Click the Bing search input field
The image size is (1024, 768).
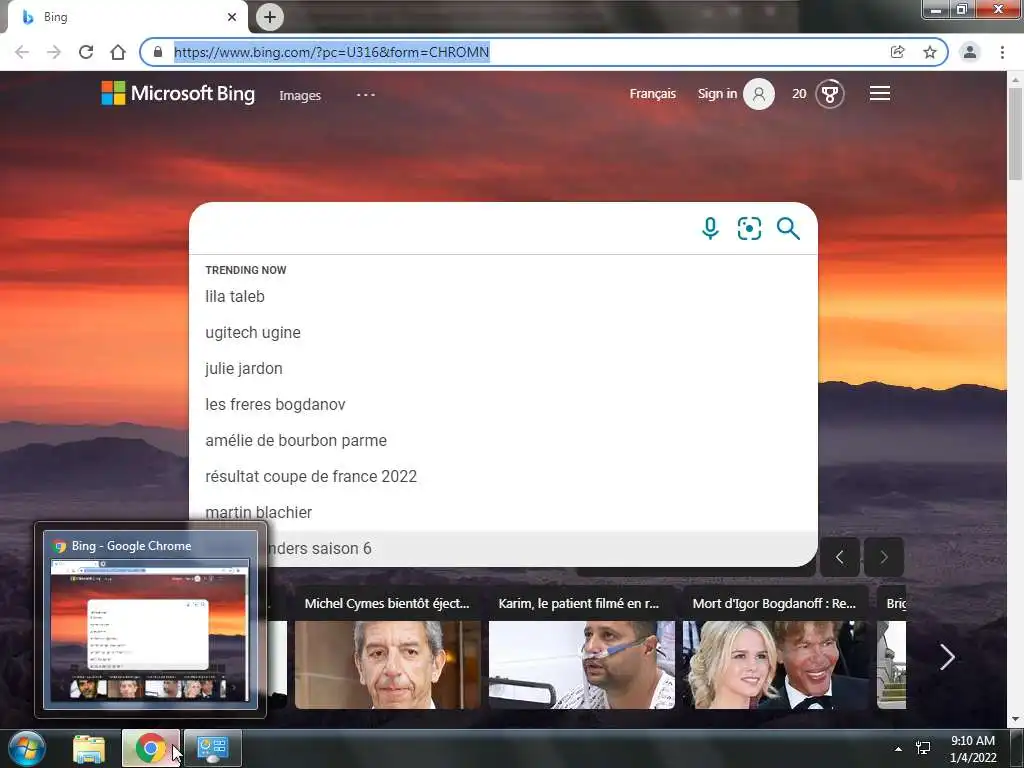click(444, 229)
